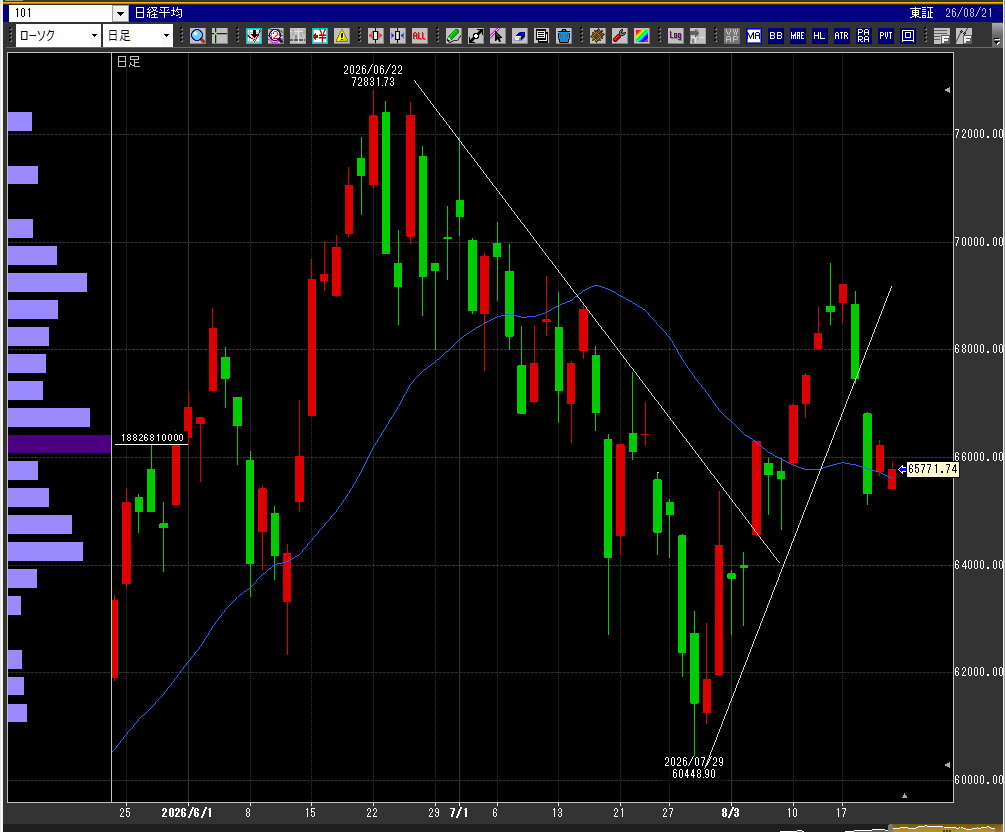
Task: Toggle the PARA parabolic indicator
Action: pos(863,36)
